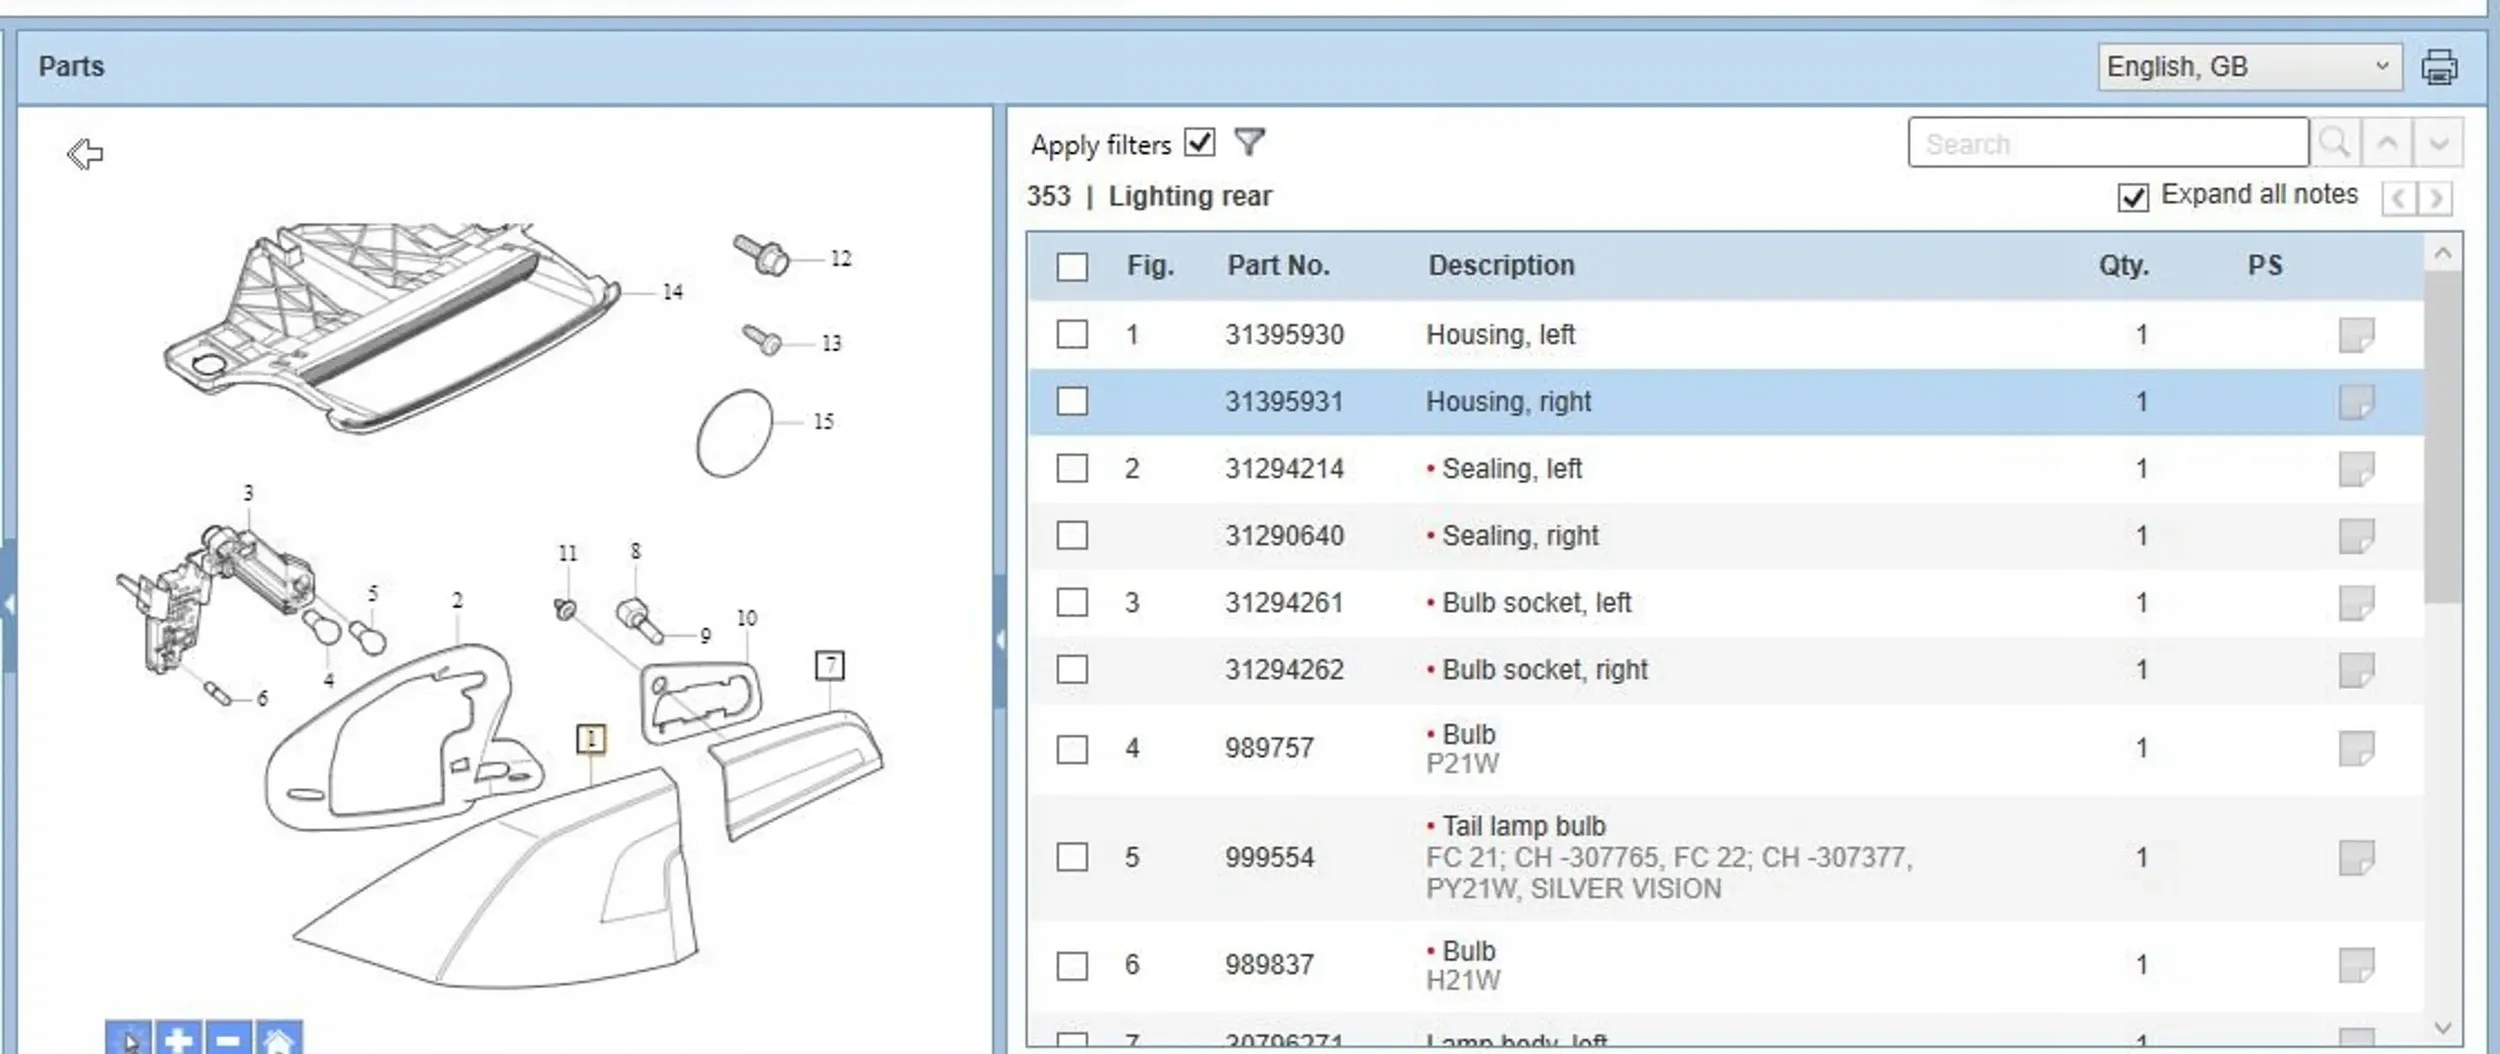Click the scrollbar up arrow of the parts table
Image resolution: width=2500 pixels, height=1054 pixels.
point(2442,254)
